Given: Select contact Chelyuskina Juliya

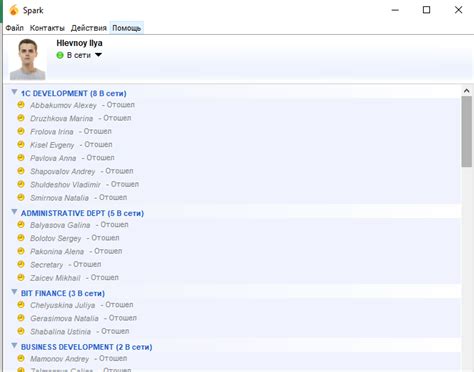Looking at the screenshot, I should pos(63,305).
